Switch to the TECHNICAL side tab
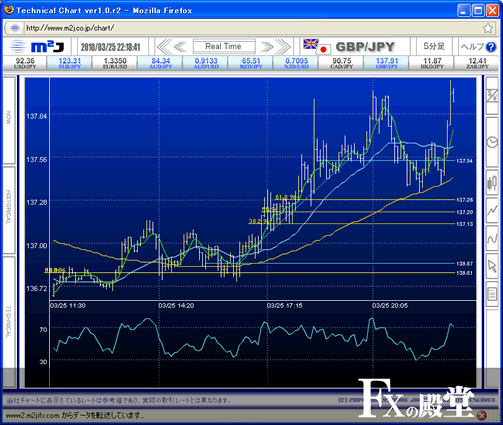503x425 pixels. 9,322
